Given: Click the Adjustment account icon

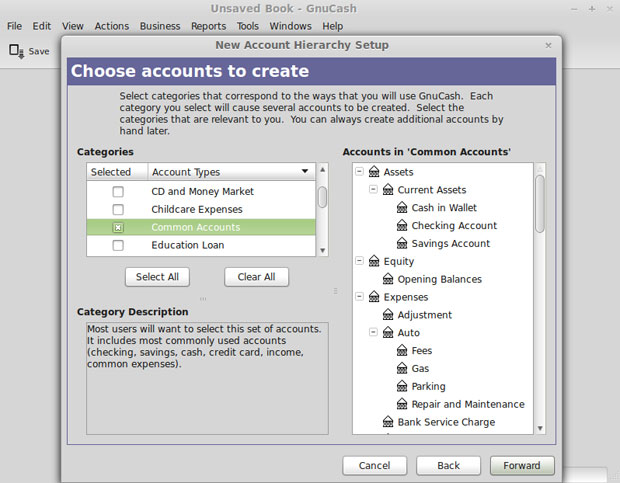Looking at the screenshot, I should (x=388, y=315).
